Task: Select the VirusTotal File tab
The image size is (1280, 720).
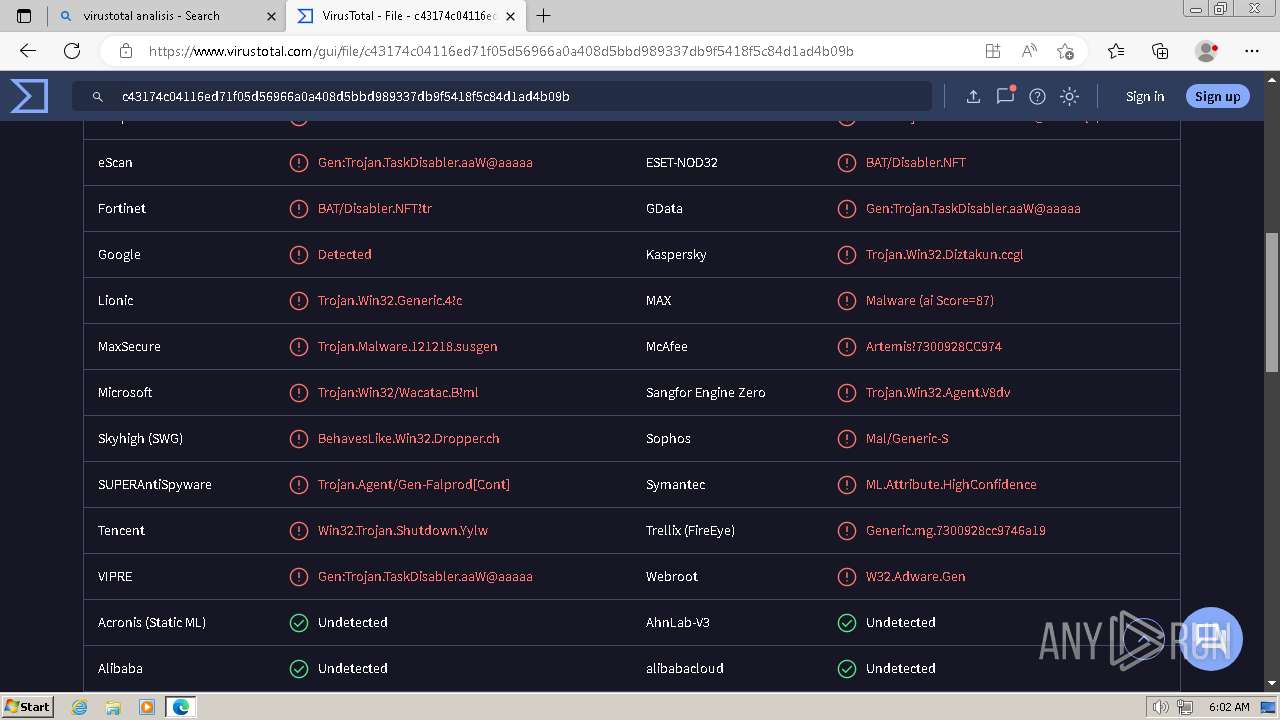Action: coord(406,16)
